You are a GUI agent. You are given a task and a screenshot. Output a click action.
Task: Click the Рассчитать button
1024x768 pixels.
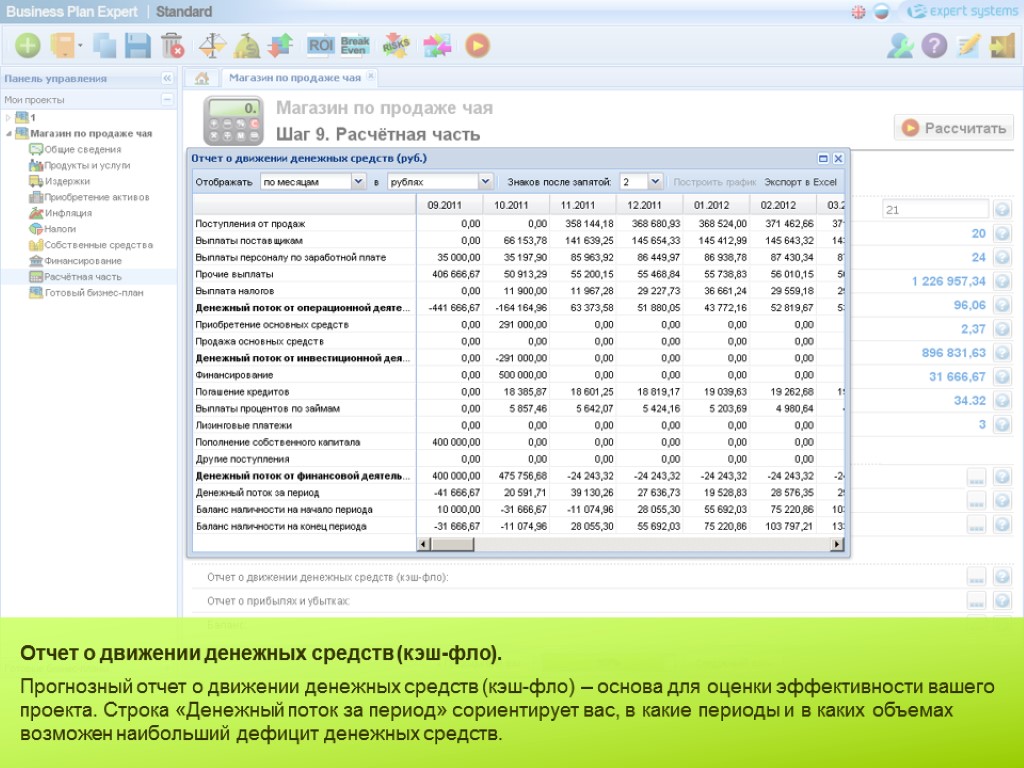953,128
